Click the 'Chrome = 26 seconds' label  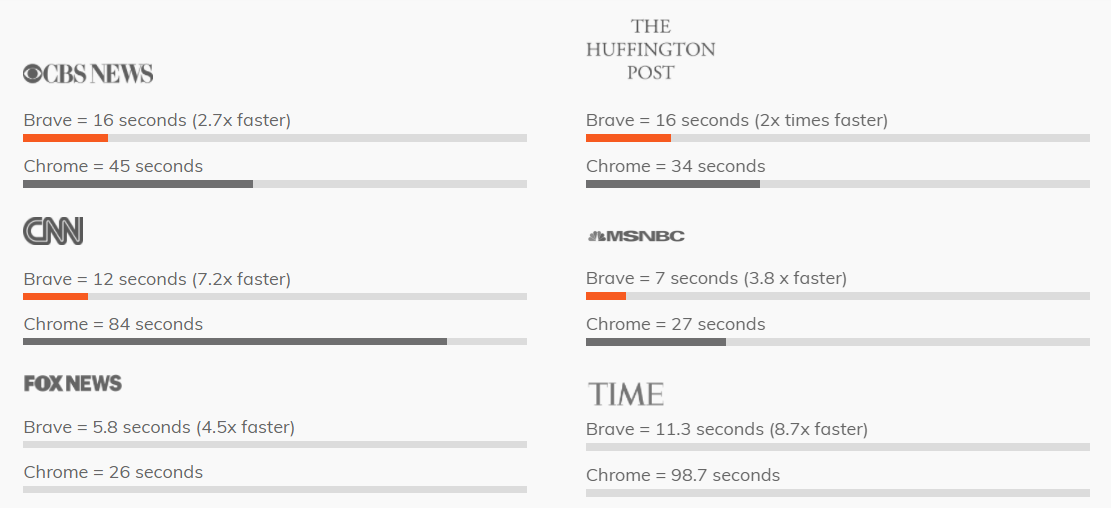pyautogui.click(x=113, y=472)
